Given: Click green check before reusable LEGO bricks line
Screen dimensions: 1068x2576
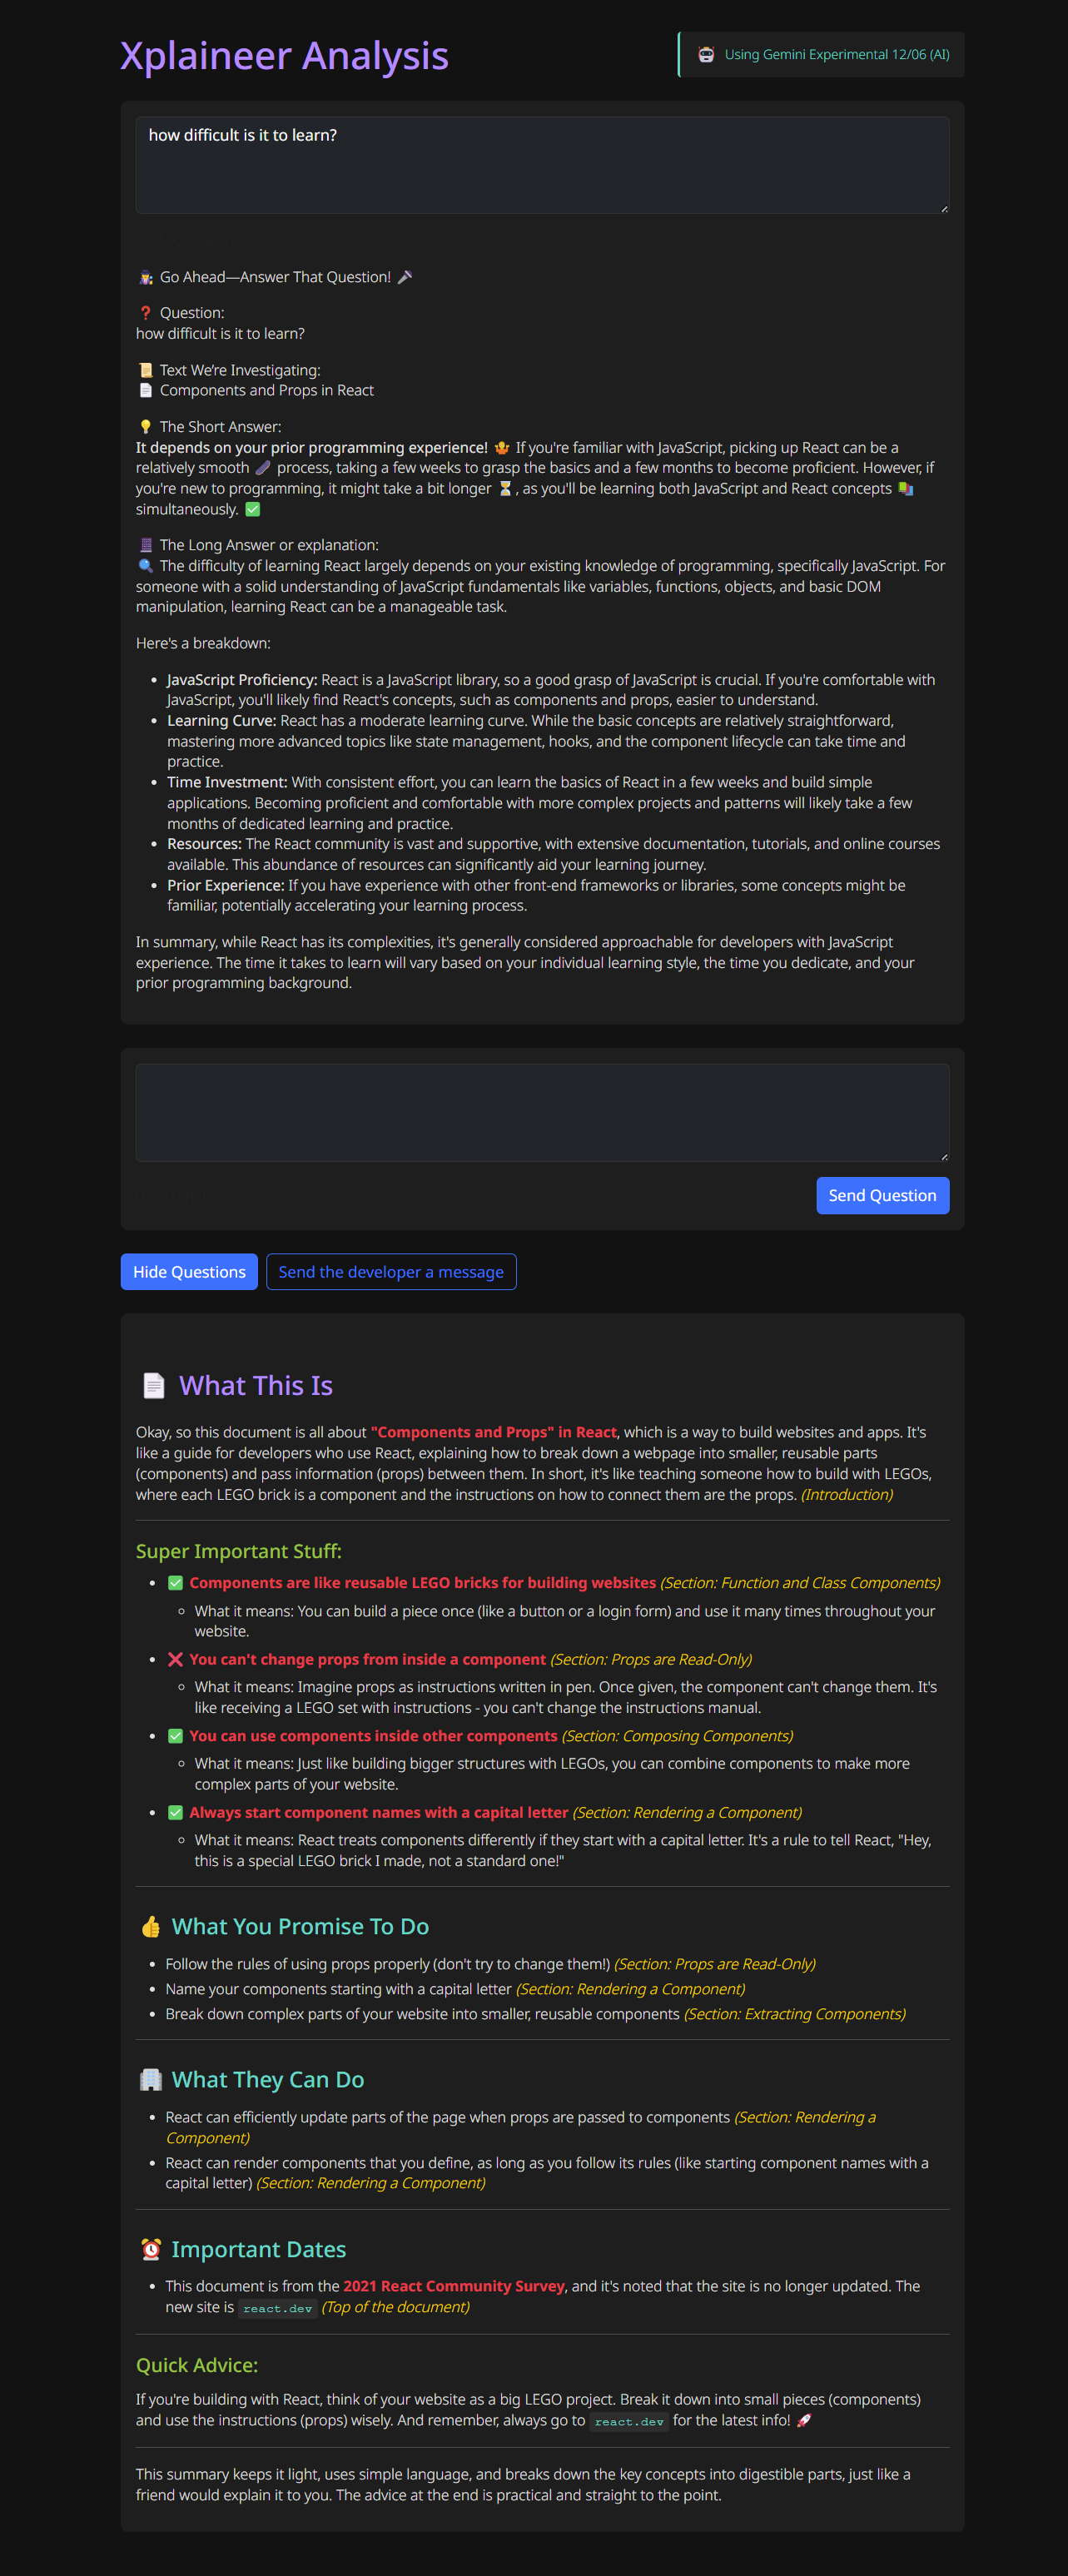Looking at the screenshot, I should pos(175,1583).
